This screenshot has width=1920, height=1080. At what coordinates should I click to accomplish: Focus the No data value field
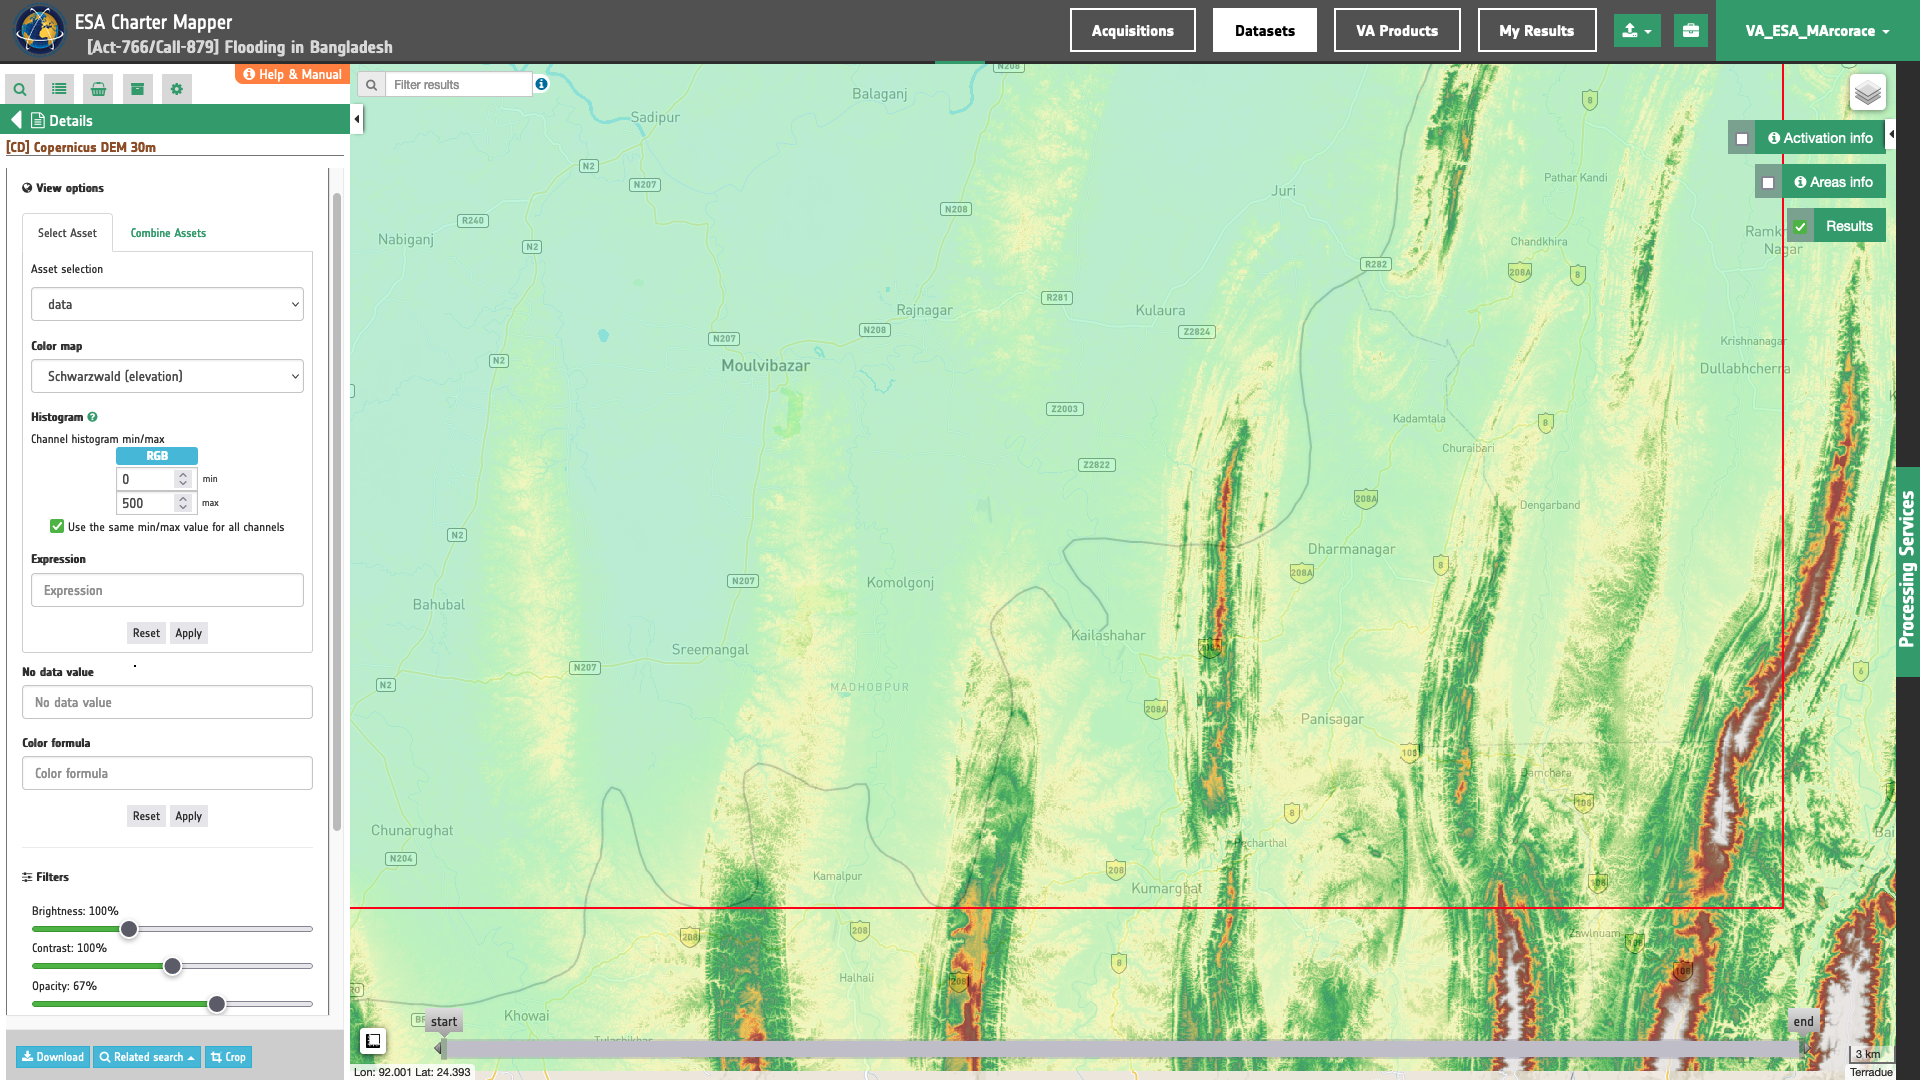pyautogui.click(x=167, y=702)
